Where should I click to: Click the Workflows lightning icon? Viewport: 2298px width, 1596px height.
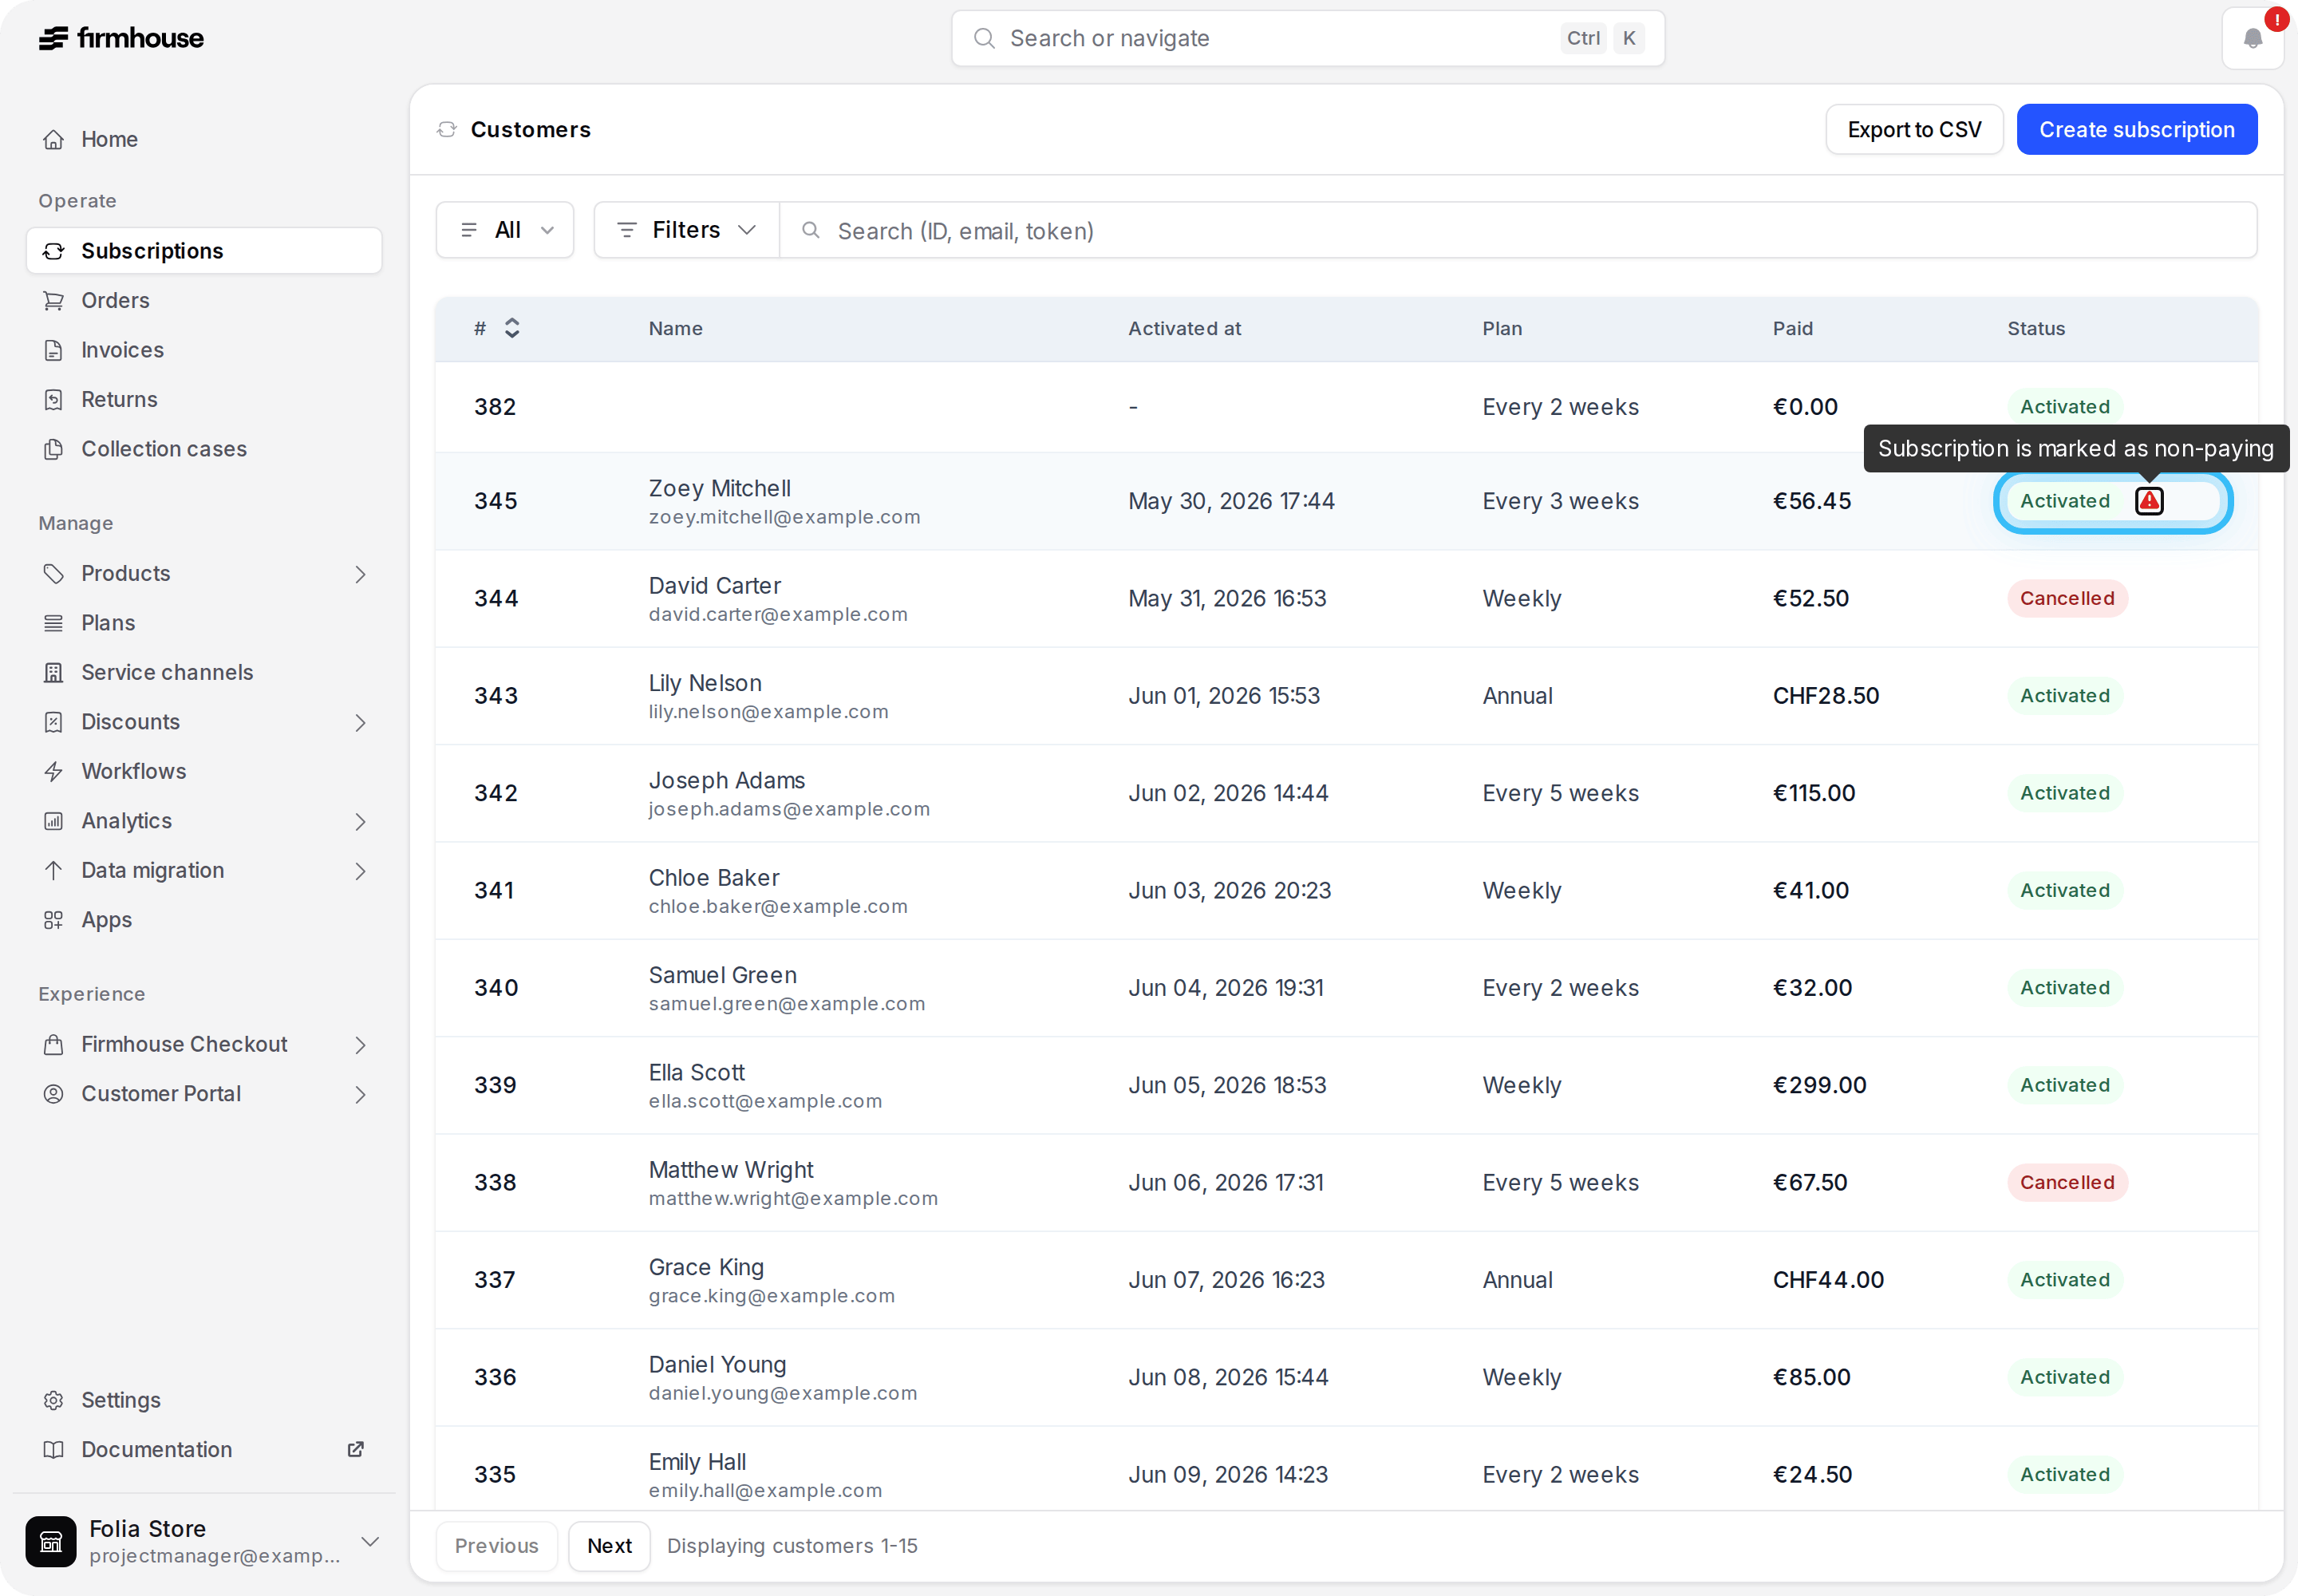[x=54, y=771]
